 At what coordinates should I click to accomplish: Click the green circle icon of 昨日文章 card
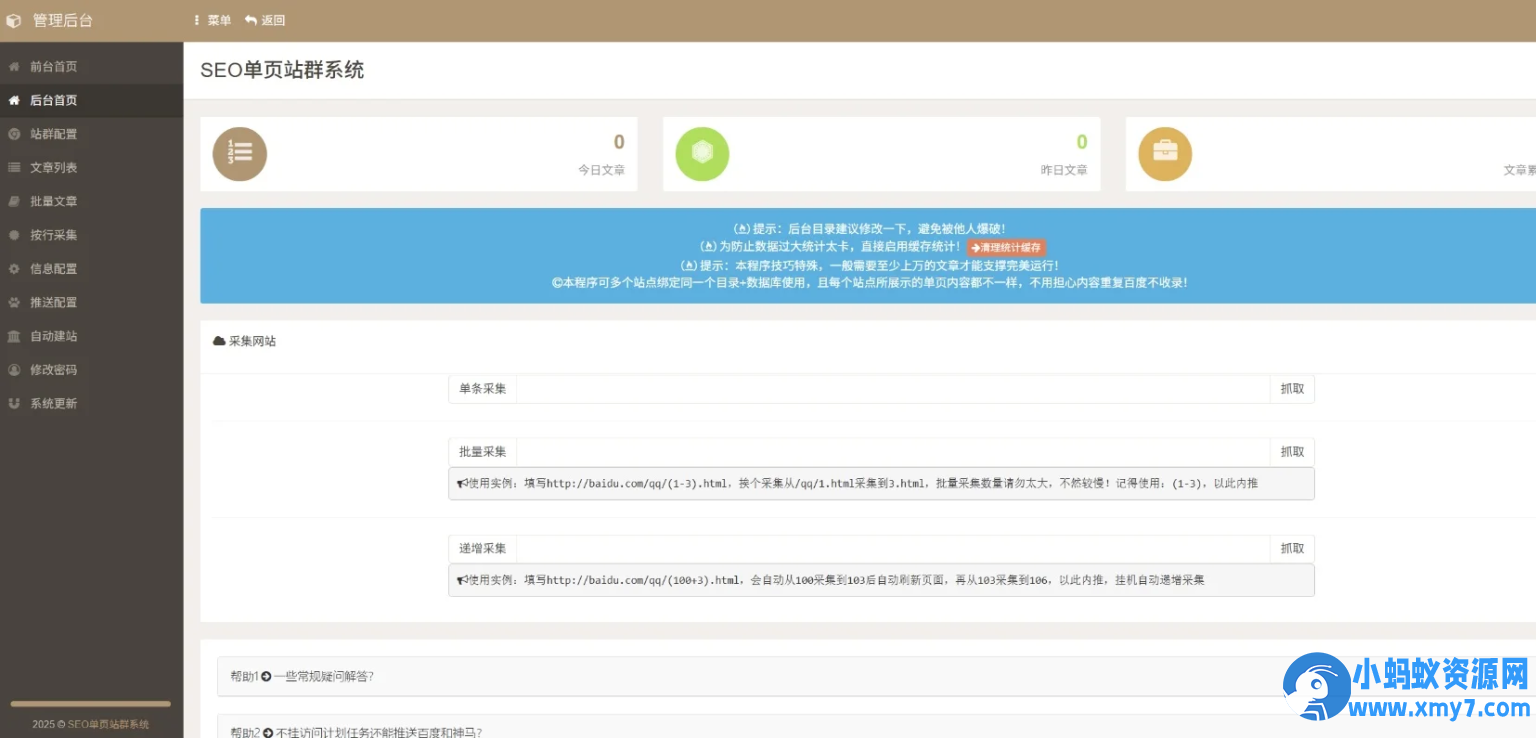click(702, 154)
